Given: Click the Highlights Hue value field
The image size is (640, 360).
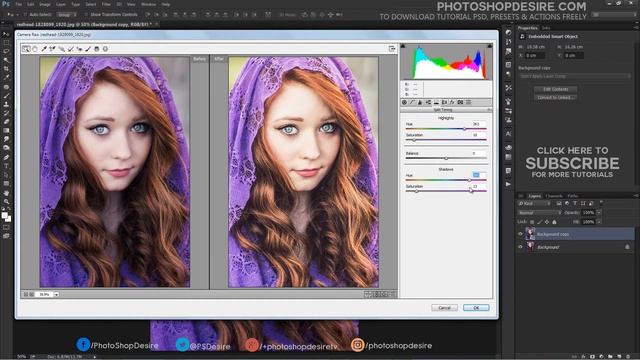Looking at the screenshot, I should [478, 124].
